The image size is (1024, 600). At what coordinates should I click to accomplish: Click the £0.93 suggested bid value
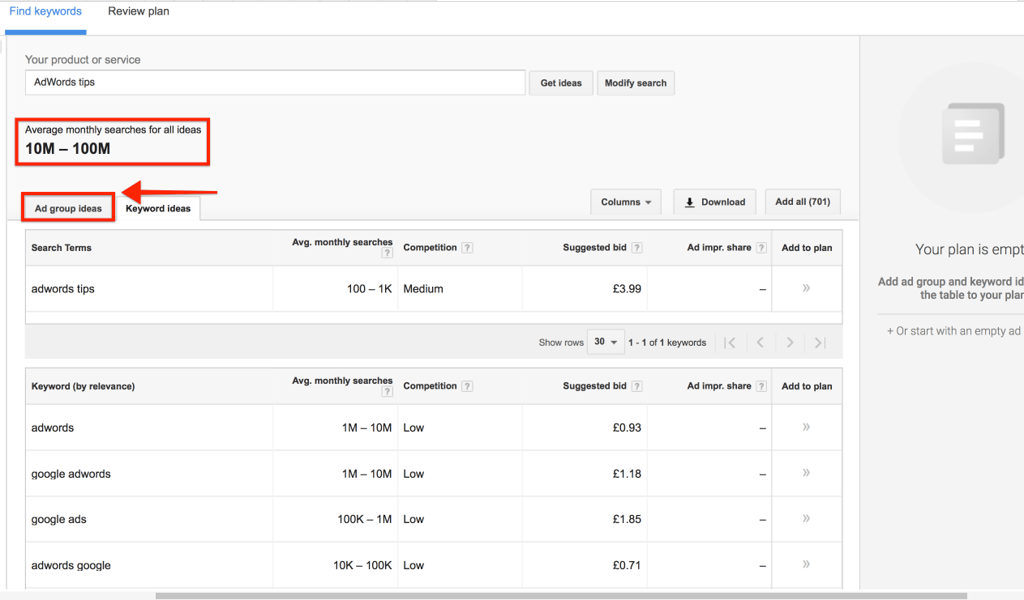(x=627, y=428)
